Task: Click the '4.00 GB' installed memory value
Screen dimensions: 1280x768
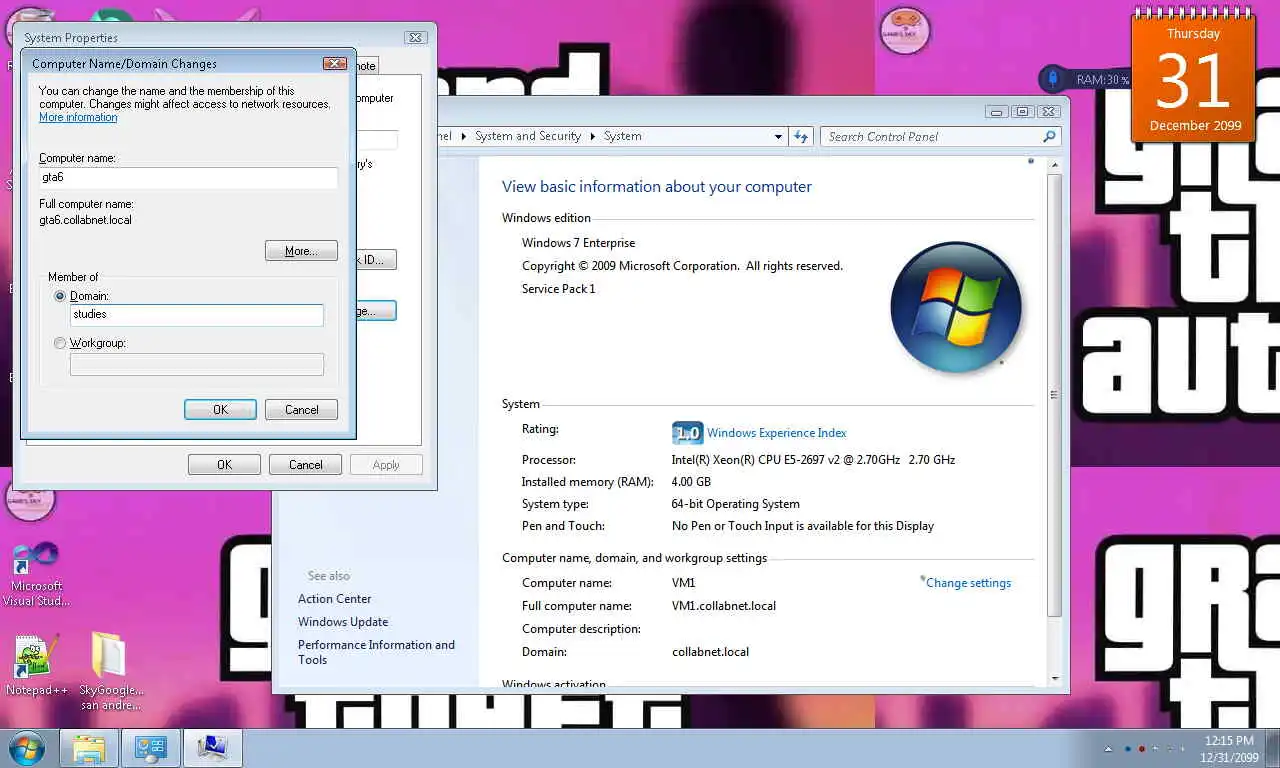Action: pos(691,482)
